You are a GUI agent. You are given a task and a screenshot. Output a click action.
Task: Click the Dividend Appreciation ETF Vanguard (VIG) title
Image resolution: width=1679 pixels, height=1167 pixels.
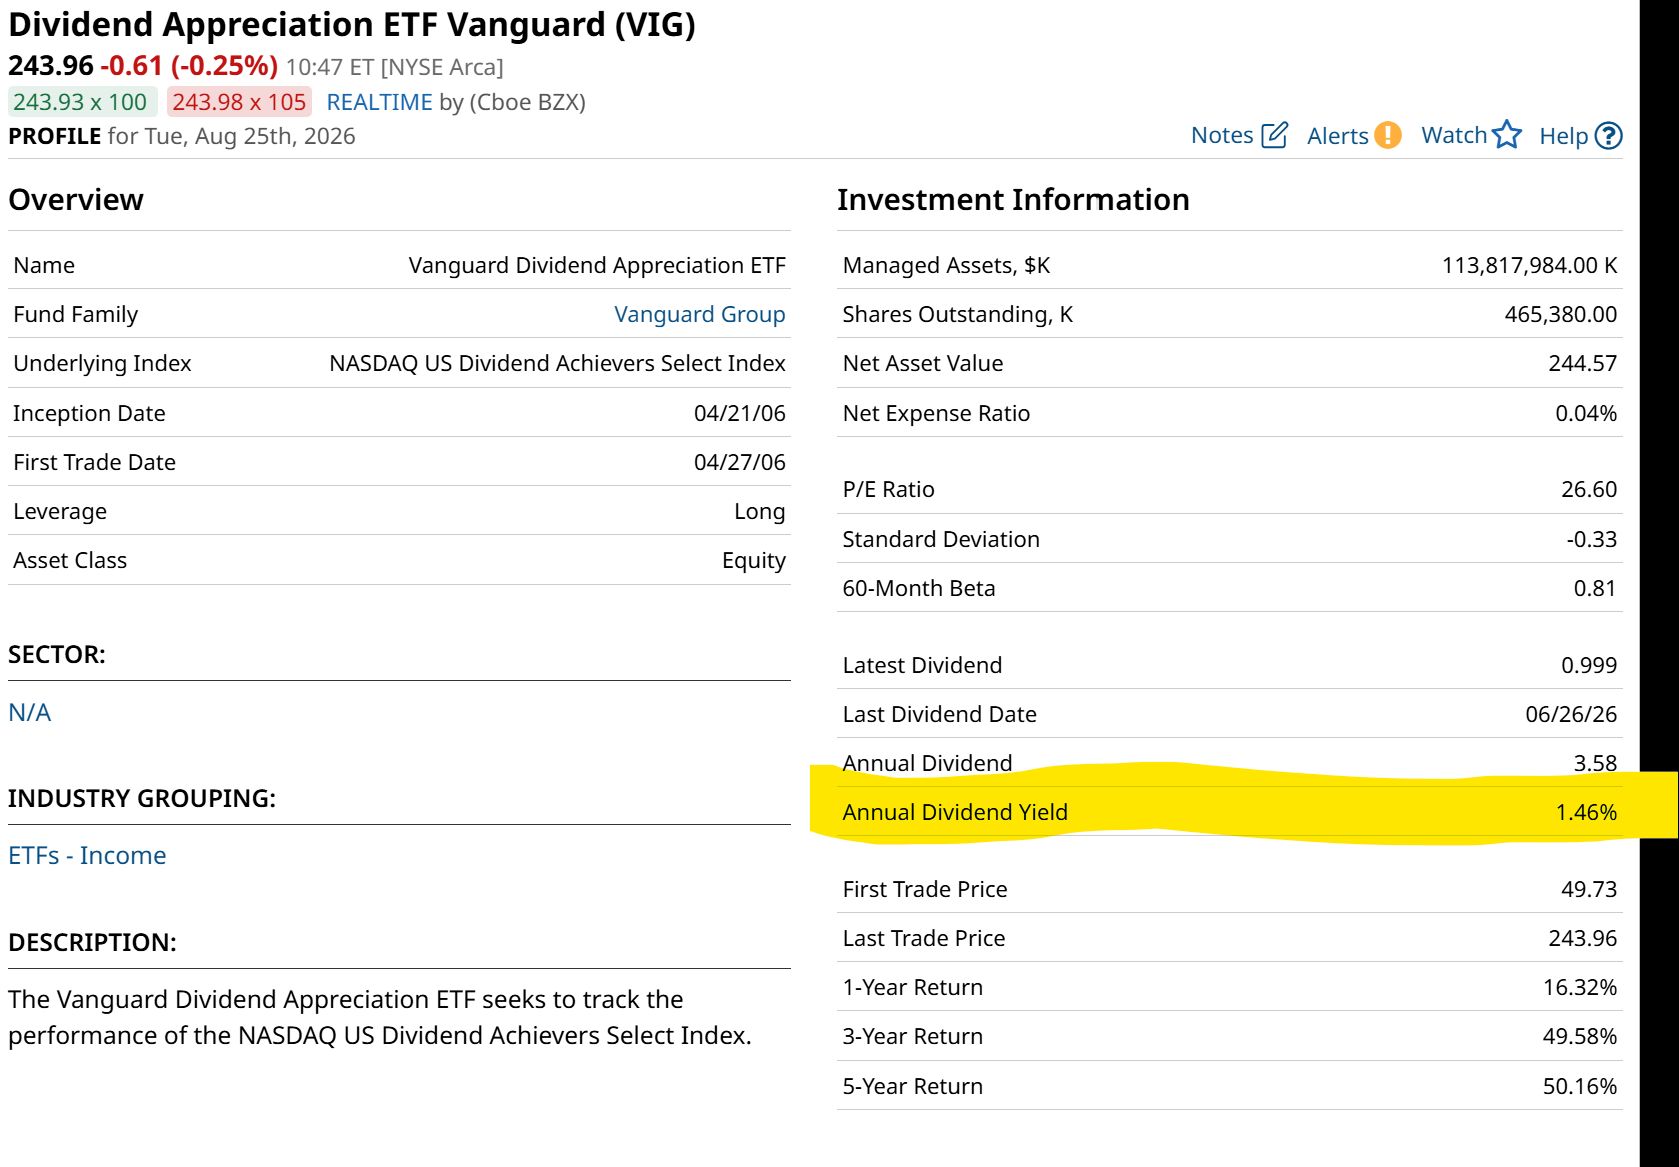point(352,24)
